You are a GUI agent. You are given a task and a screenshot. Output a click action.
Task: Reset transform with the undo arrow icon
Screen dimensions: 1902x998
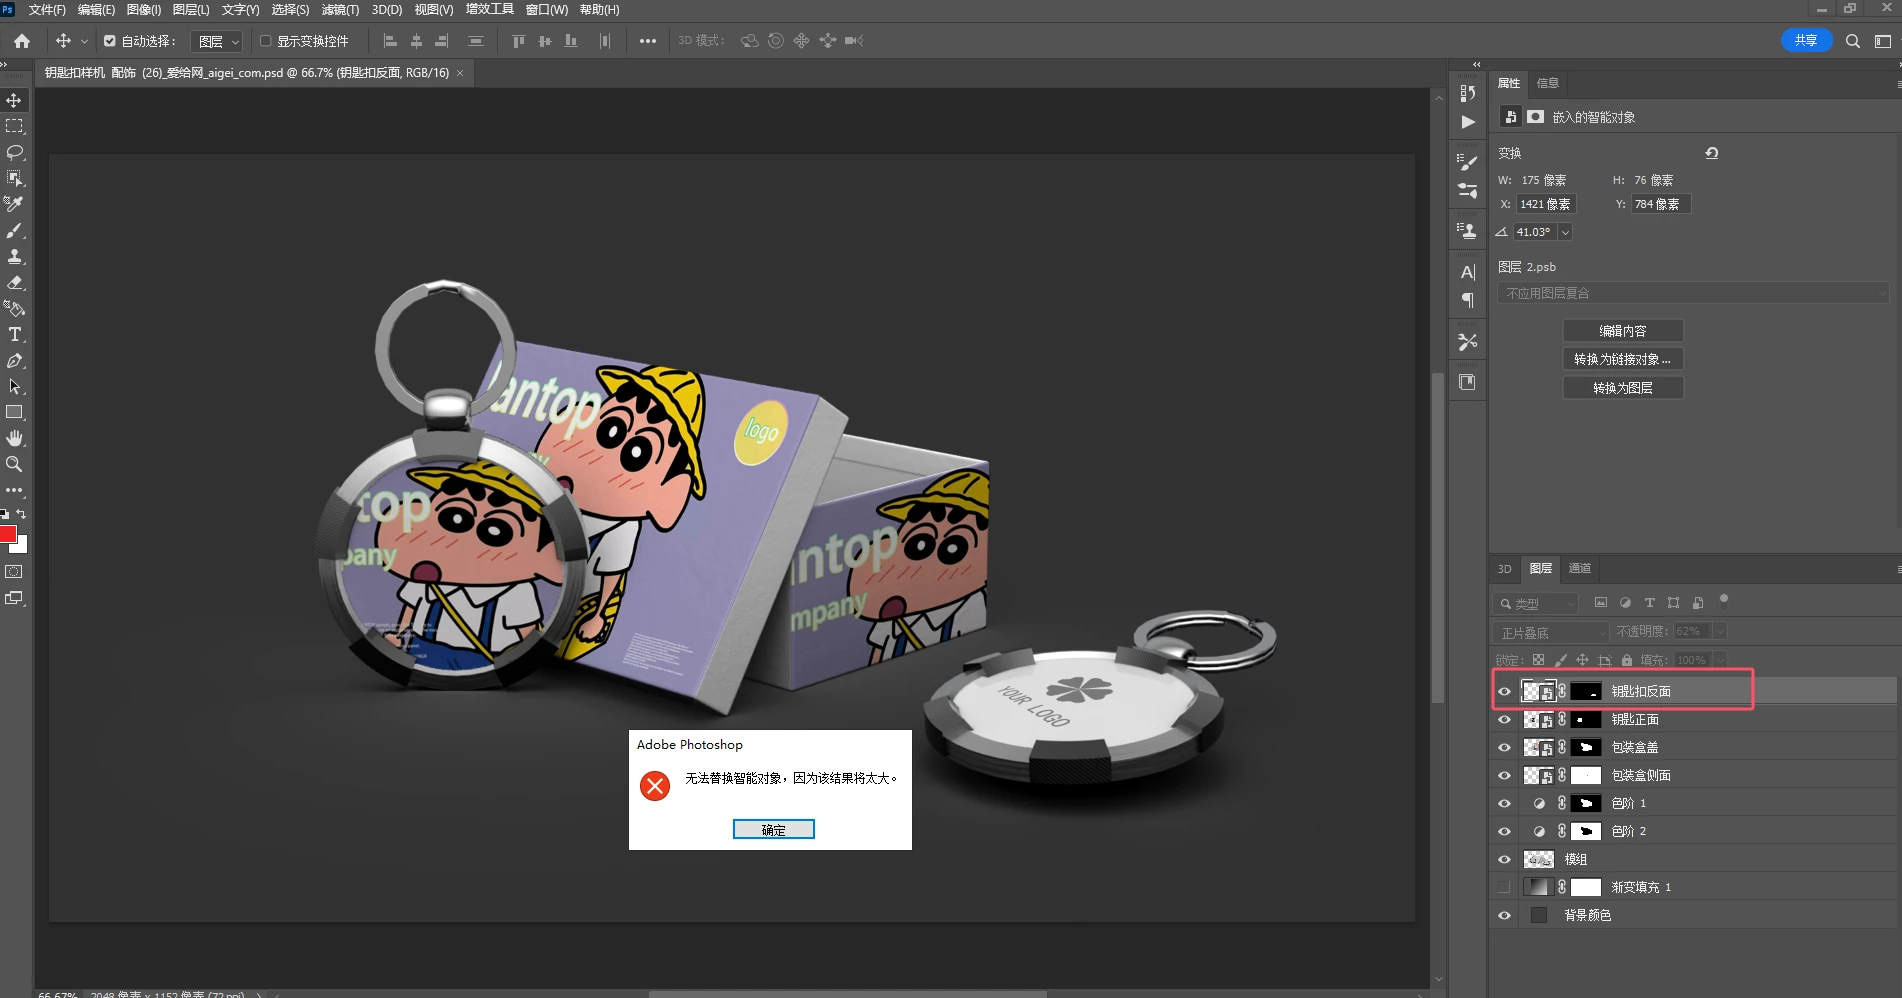pos(1711,153)
